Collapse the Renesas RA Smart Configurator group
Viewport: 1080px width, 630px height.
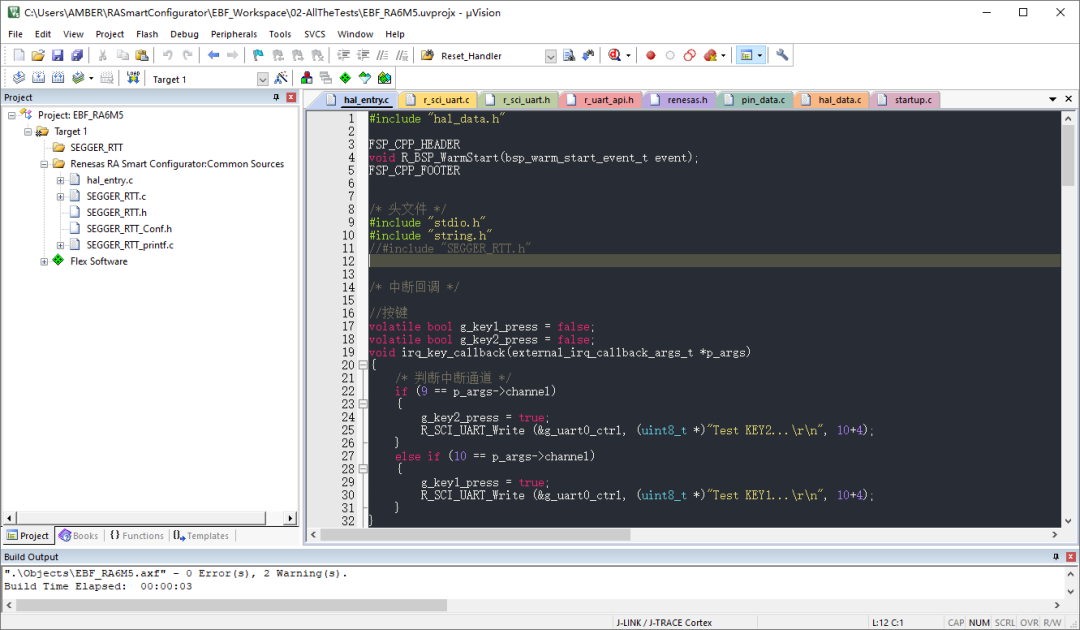[44, 164]
